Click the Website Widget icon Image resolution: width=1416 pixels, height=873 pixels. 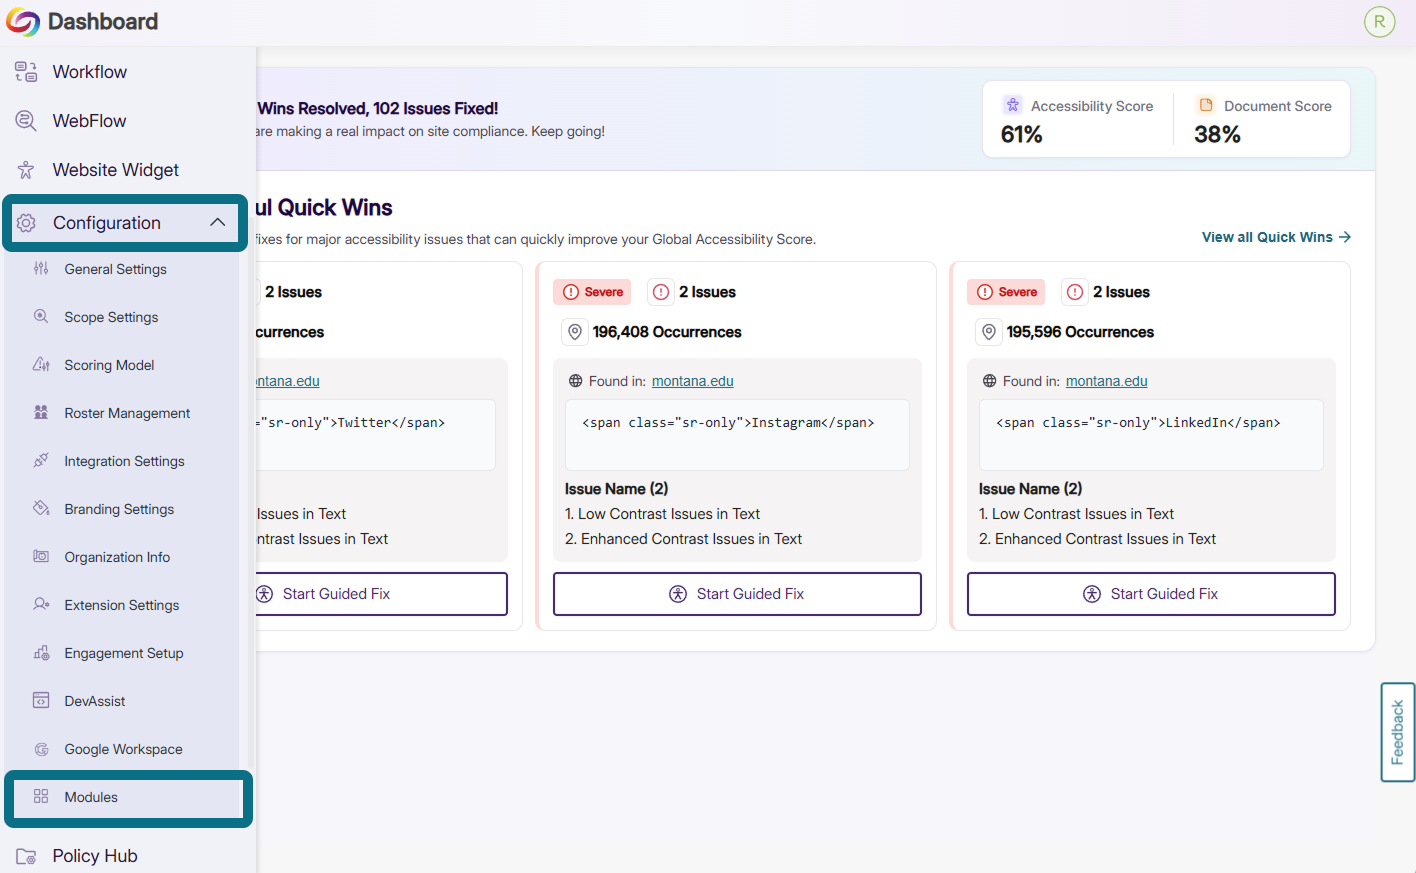(x=26, y=170)
